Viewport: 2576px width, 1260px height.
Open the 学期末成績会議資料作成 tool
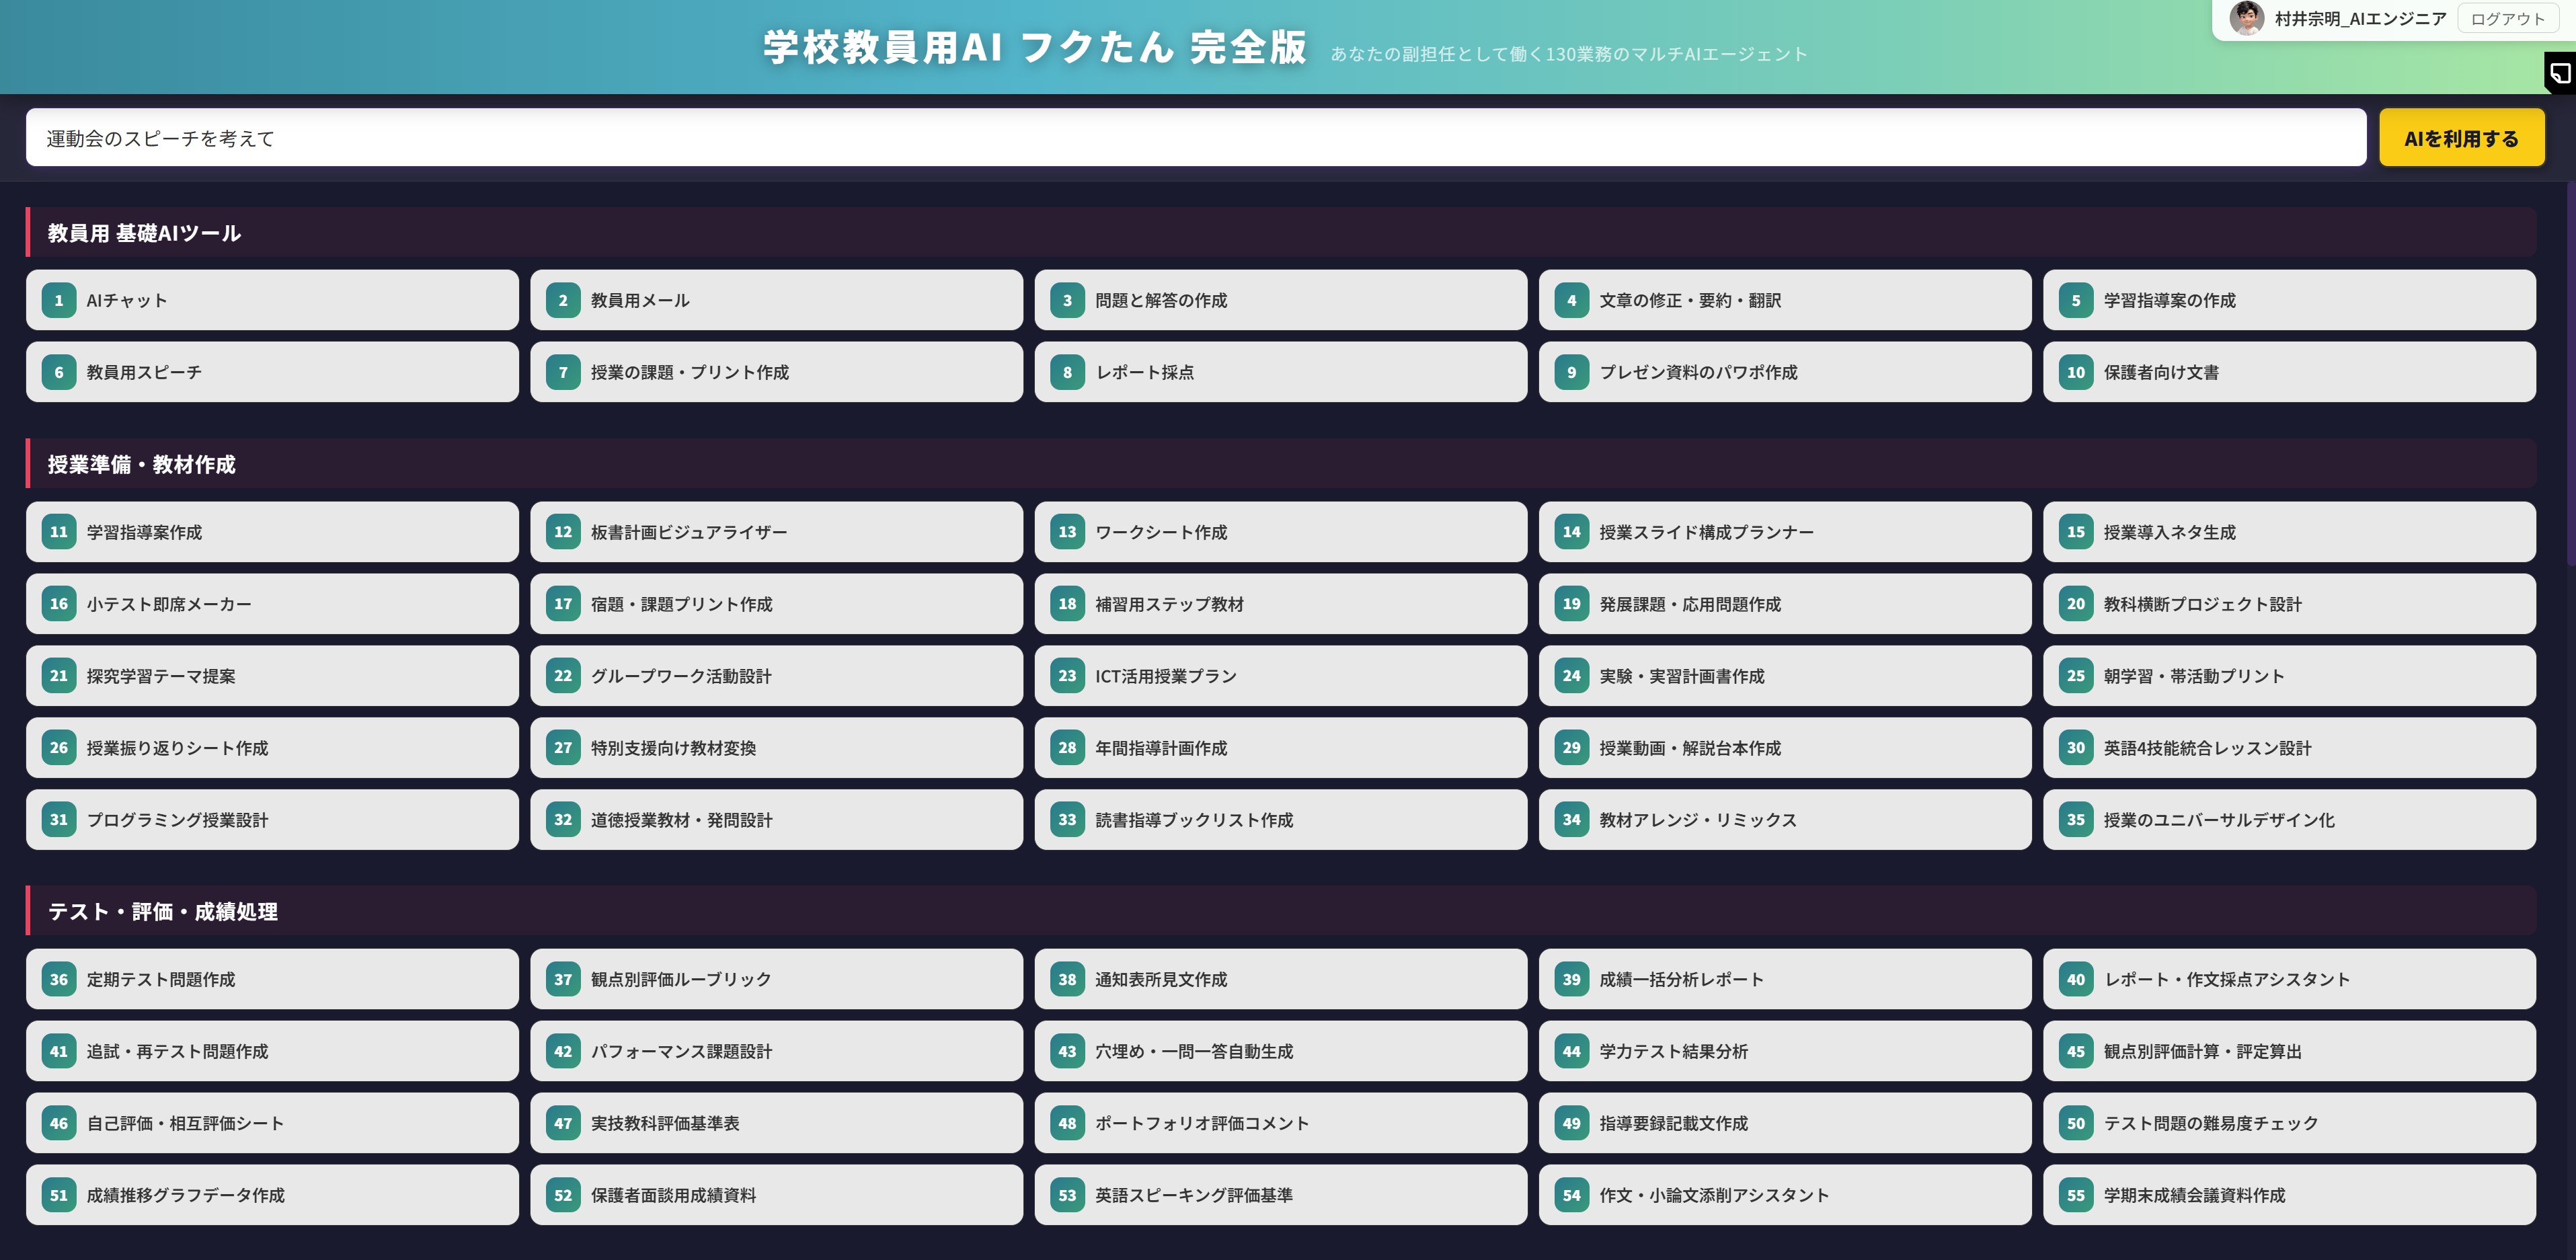(2291, 1194)
